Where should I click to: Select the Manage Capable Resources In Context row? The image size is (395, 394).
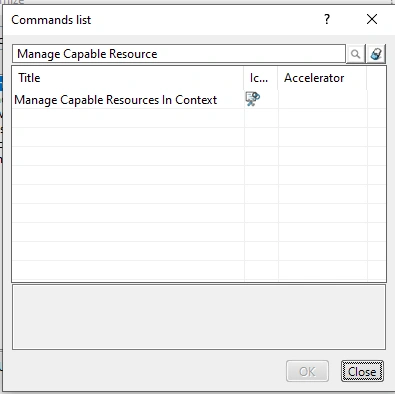coord(199,99)
